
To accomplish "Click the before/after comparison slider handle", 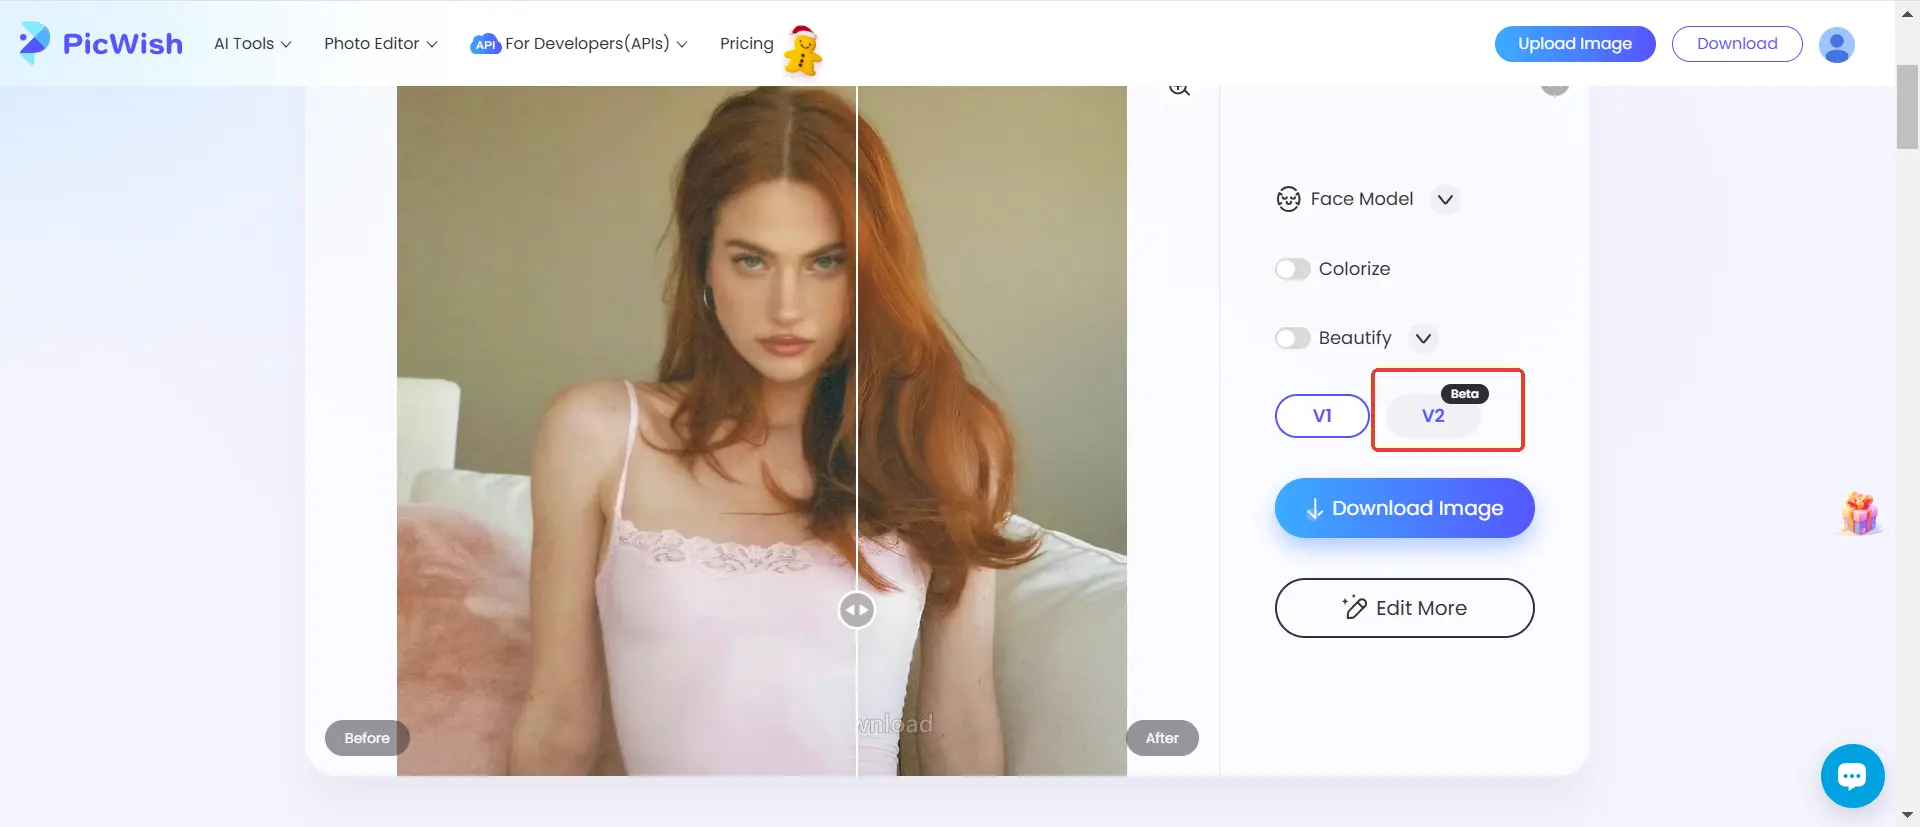I will point(857,610).
